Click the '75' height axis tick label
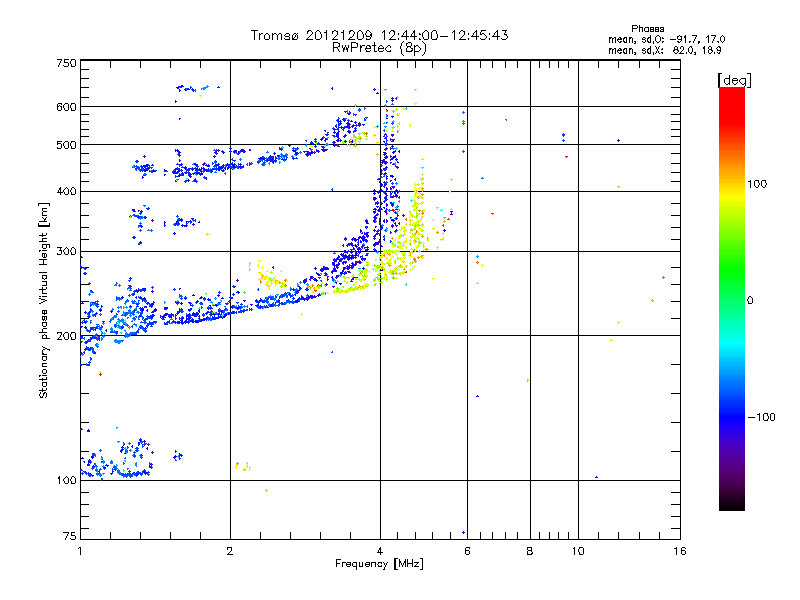 coord(70,536)
